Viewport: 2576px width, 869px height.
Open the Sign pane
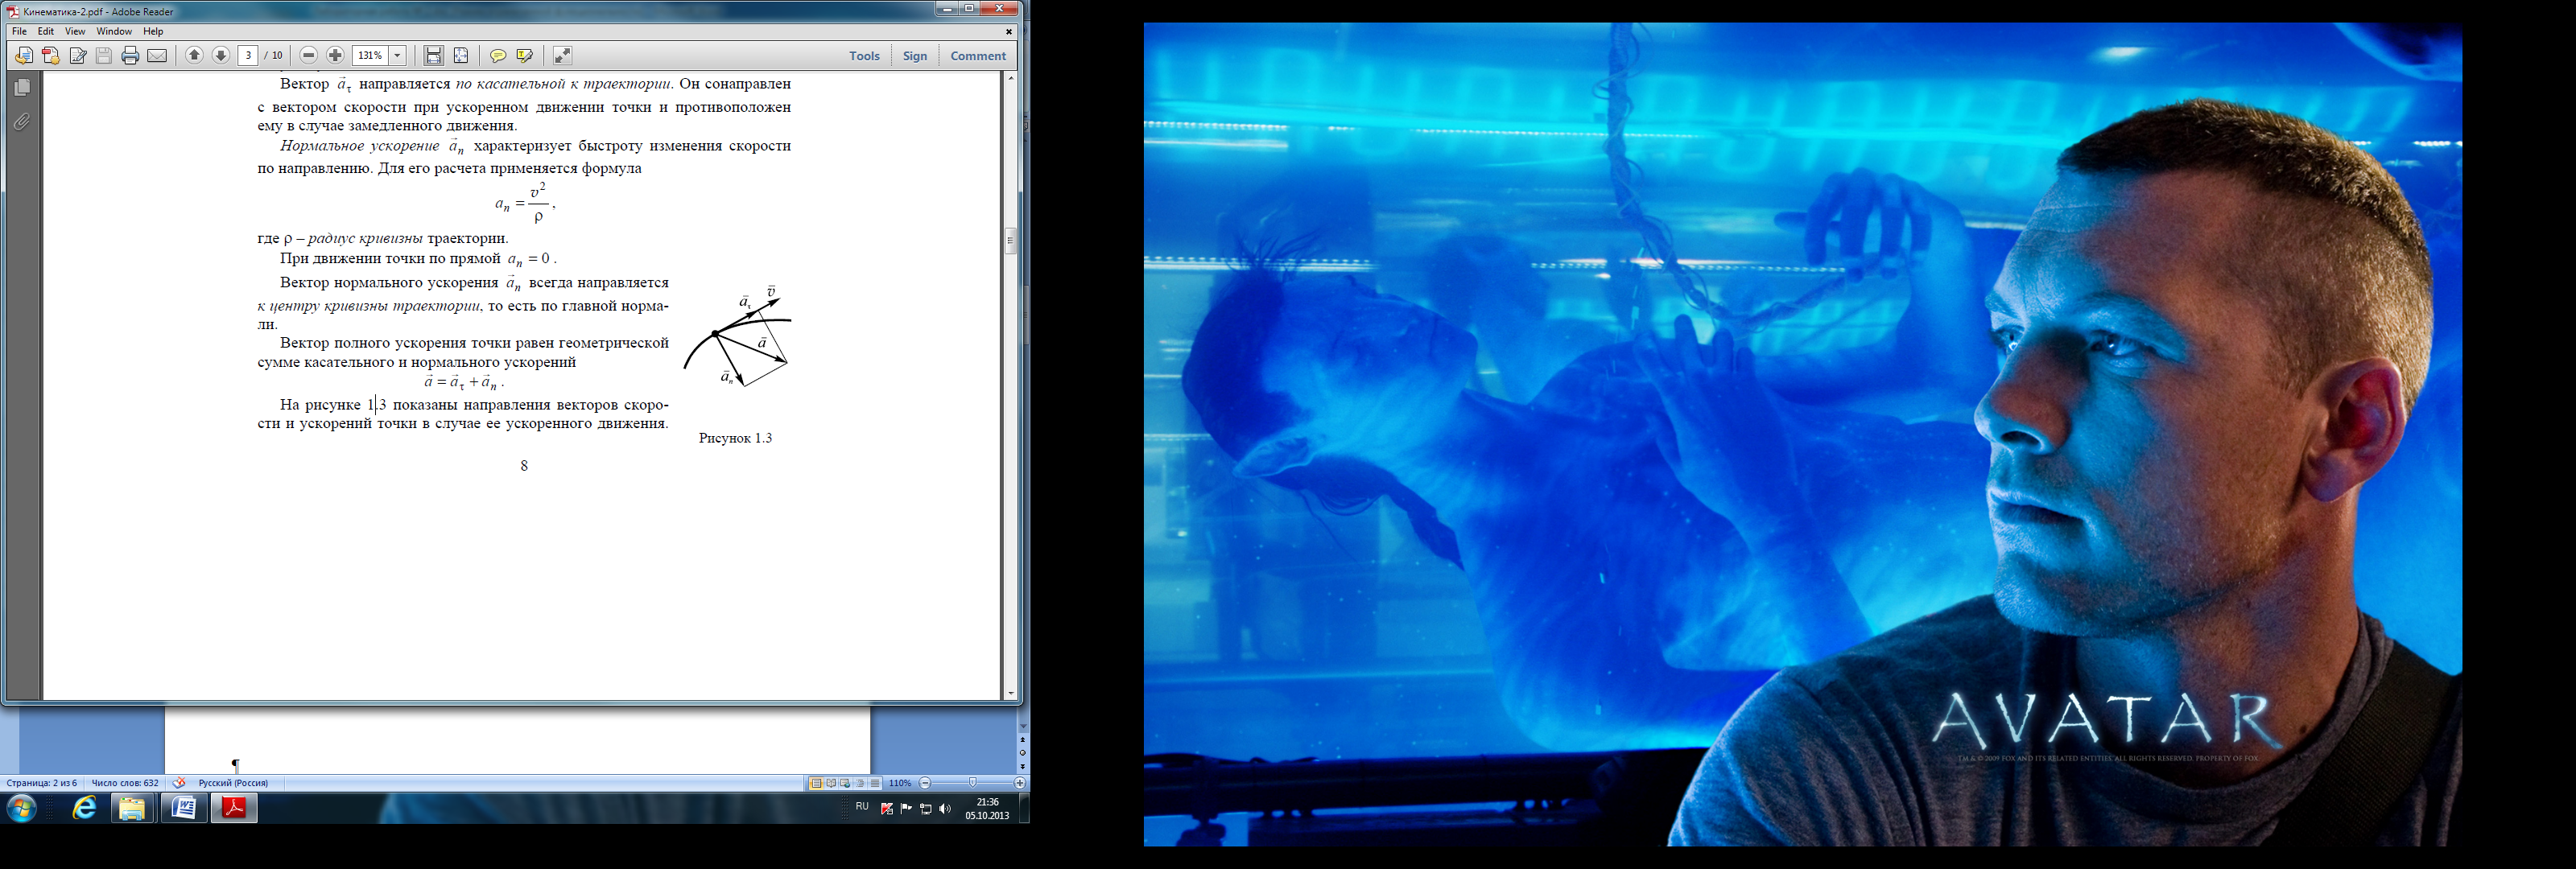(915, 56)
